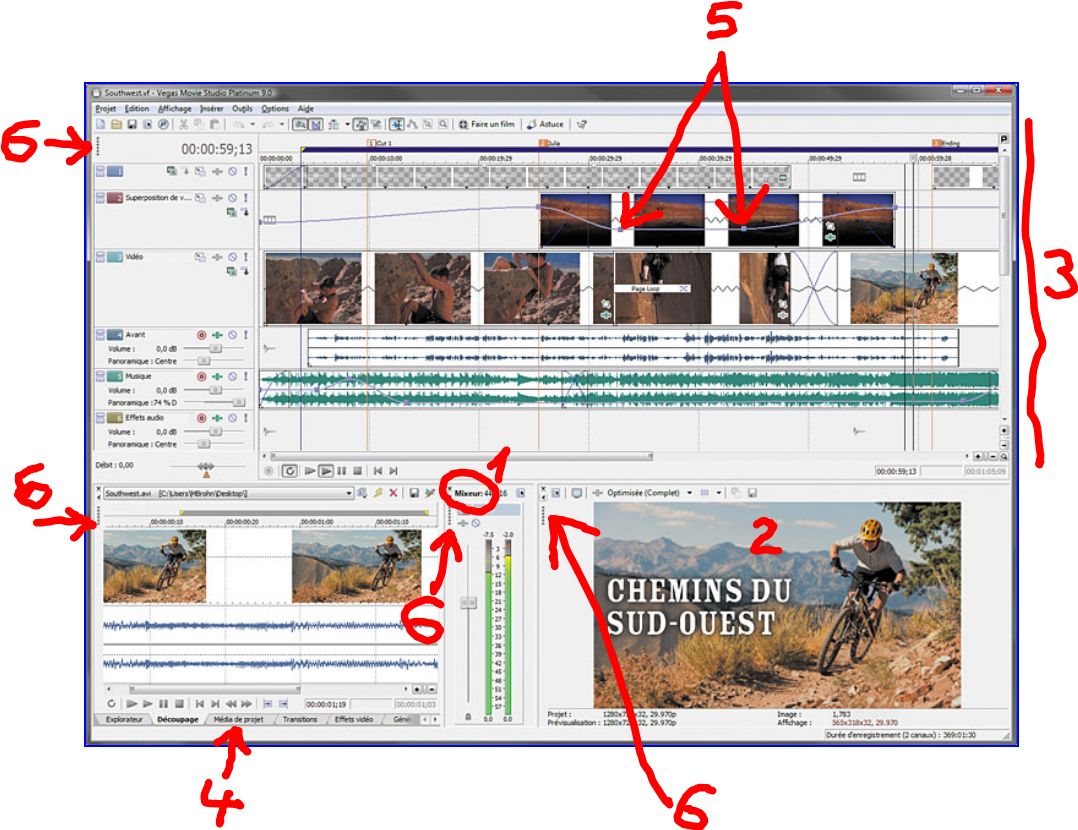Click the Faire un film button
1078x830 pixels.
click(x=487, y=124)
